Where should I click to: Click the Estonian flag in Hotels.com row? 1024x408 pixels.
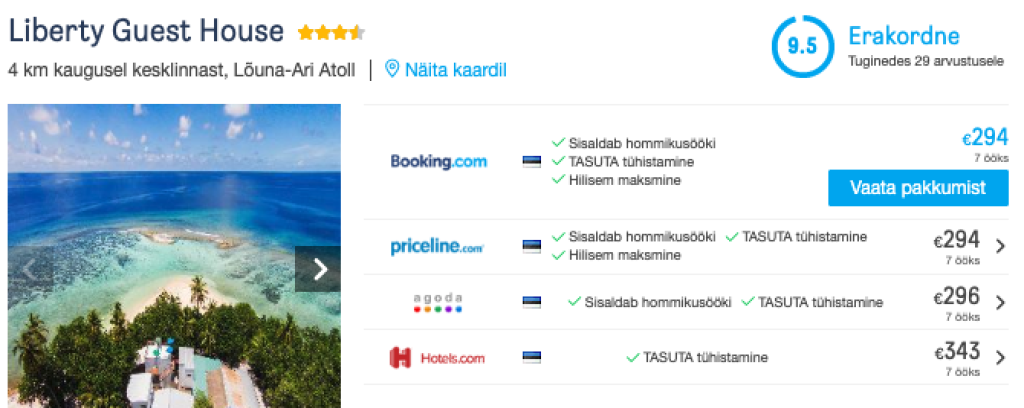(532, 357)
